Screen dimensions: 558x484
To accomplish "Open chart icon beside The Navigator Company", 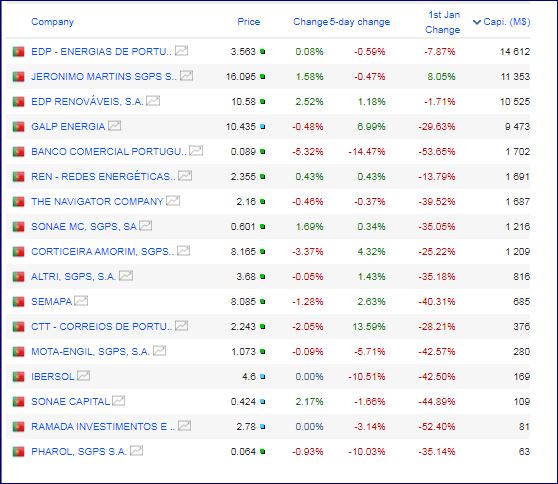I will 173,201.
